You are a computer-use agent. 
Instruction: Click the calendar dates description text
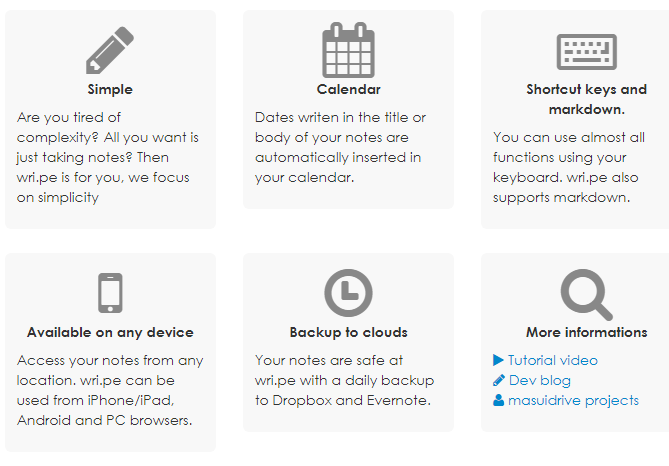341,148
